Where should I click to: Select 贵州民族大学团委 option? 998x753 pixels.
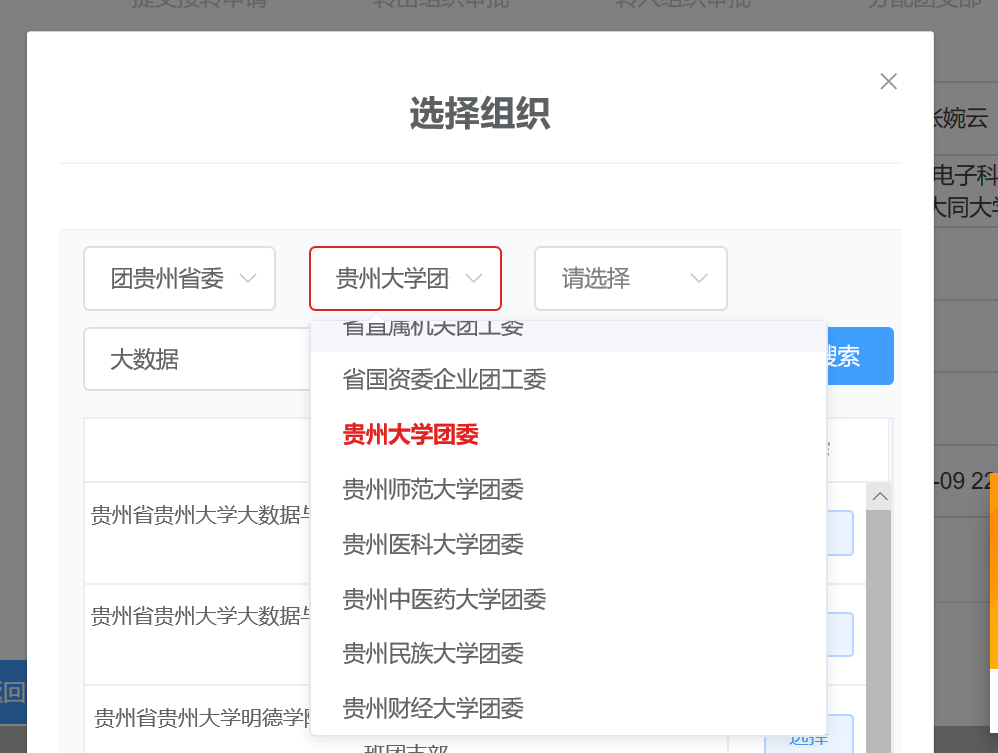[433, 654]
